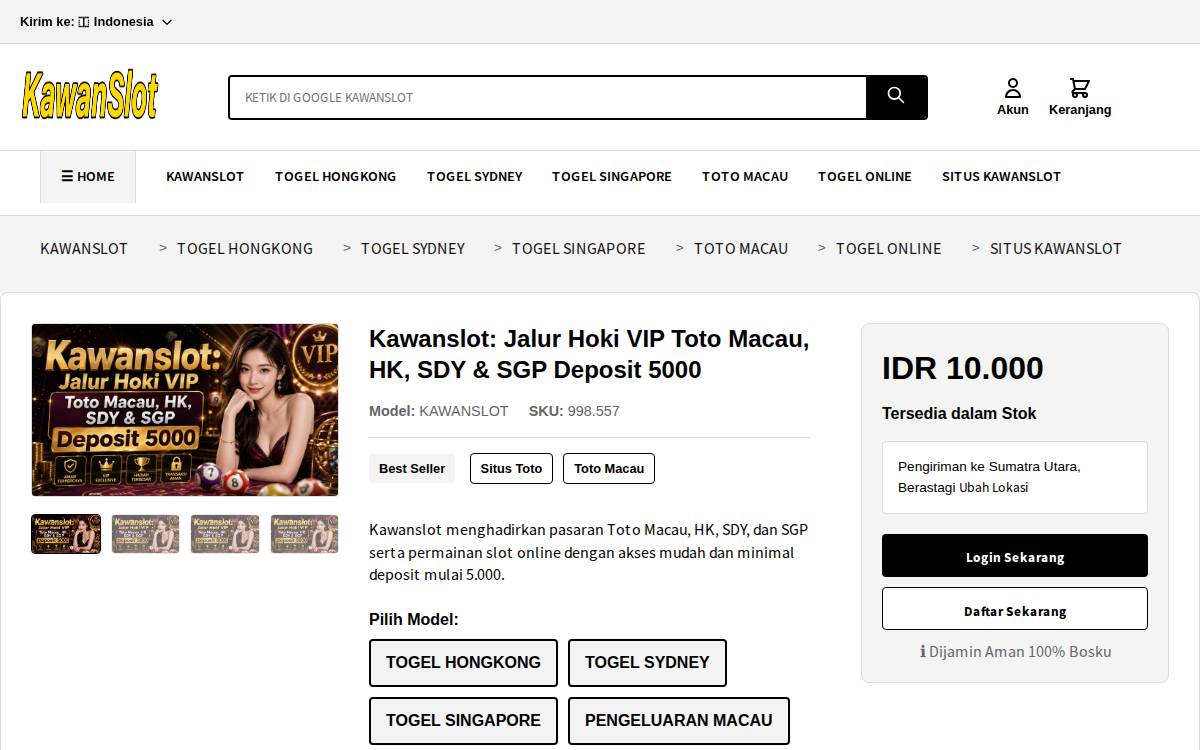
Task: Follow the TOTO MACAU breadcrumb link
Action: 741,248
